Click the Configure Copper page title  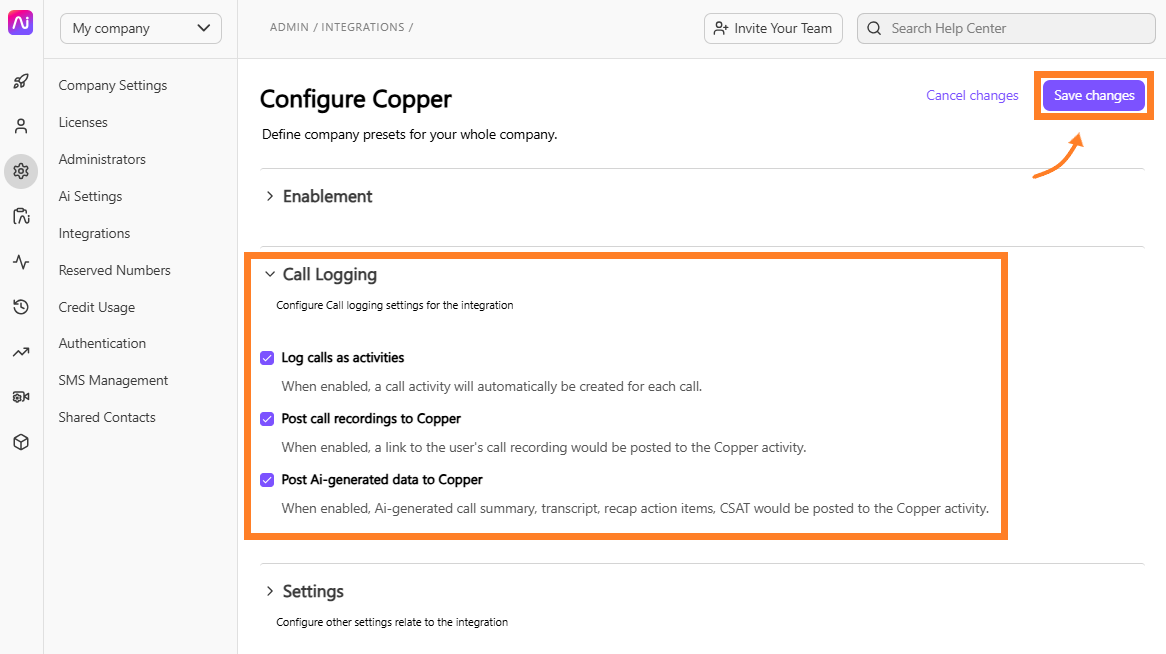[x=355, y=99]
